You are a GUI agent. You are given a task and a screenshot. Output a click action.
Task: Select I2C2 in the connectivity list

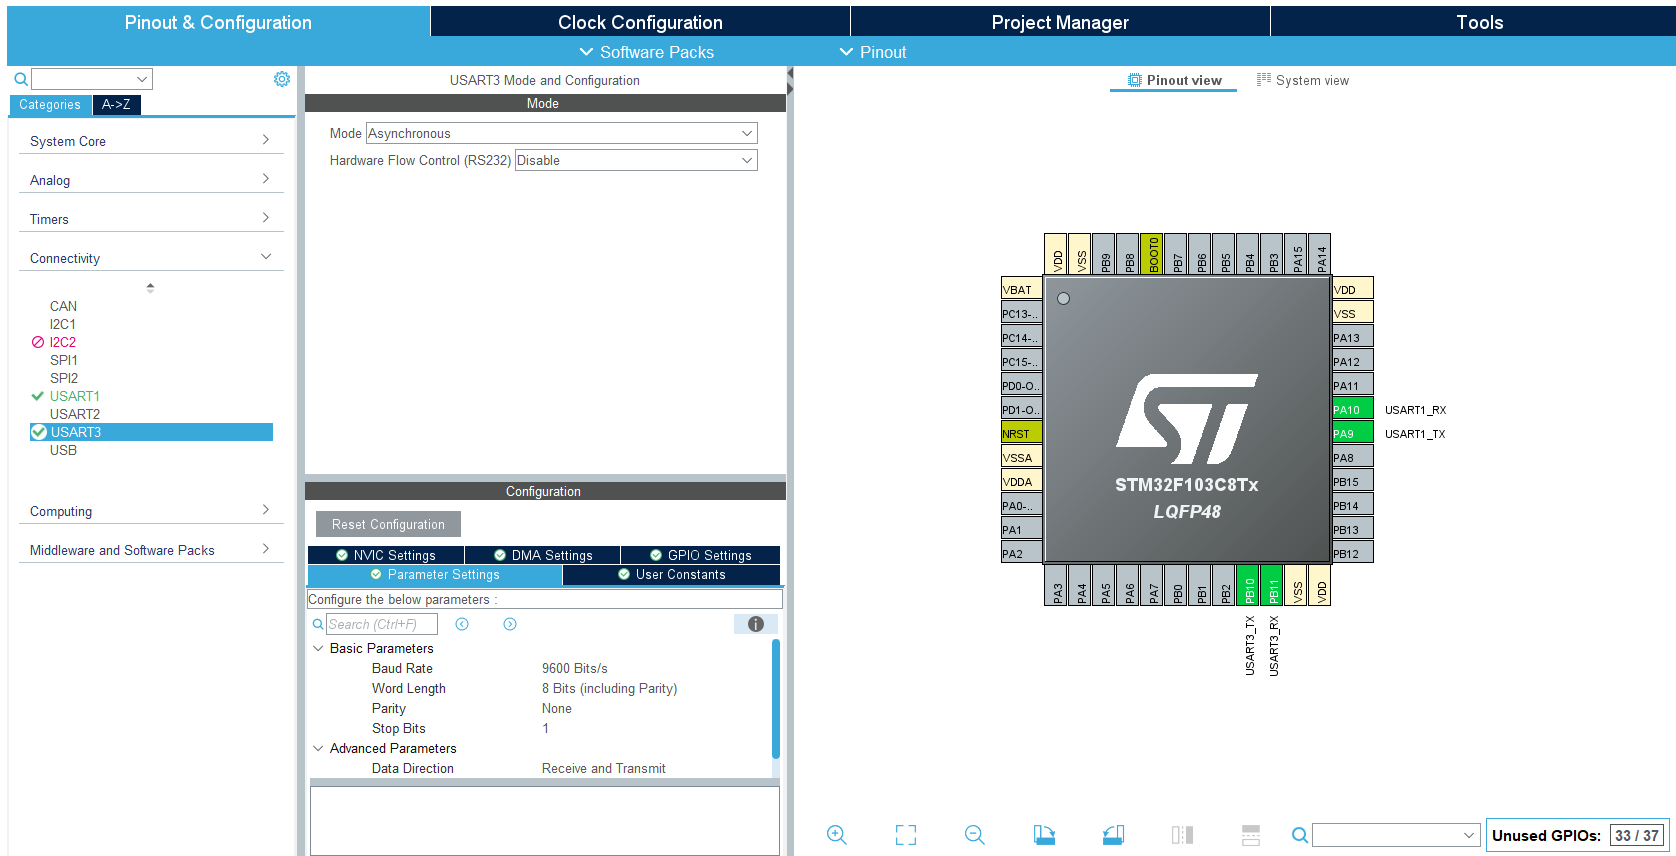(63, 342)
